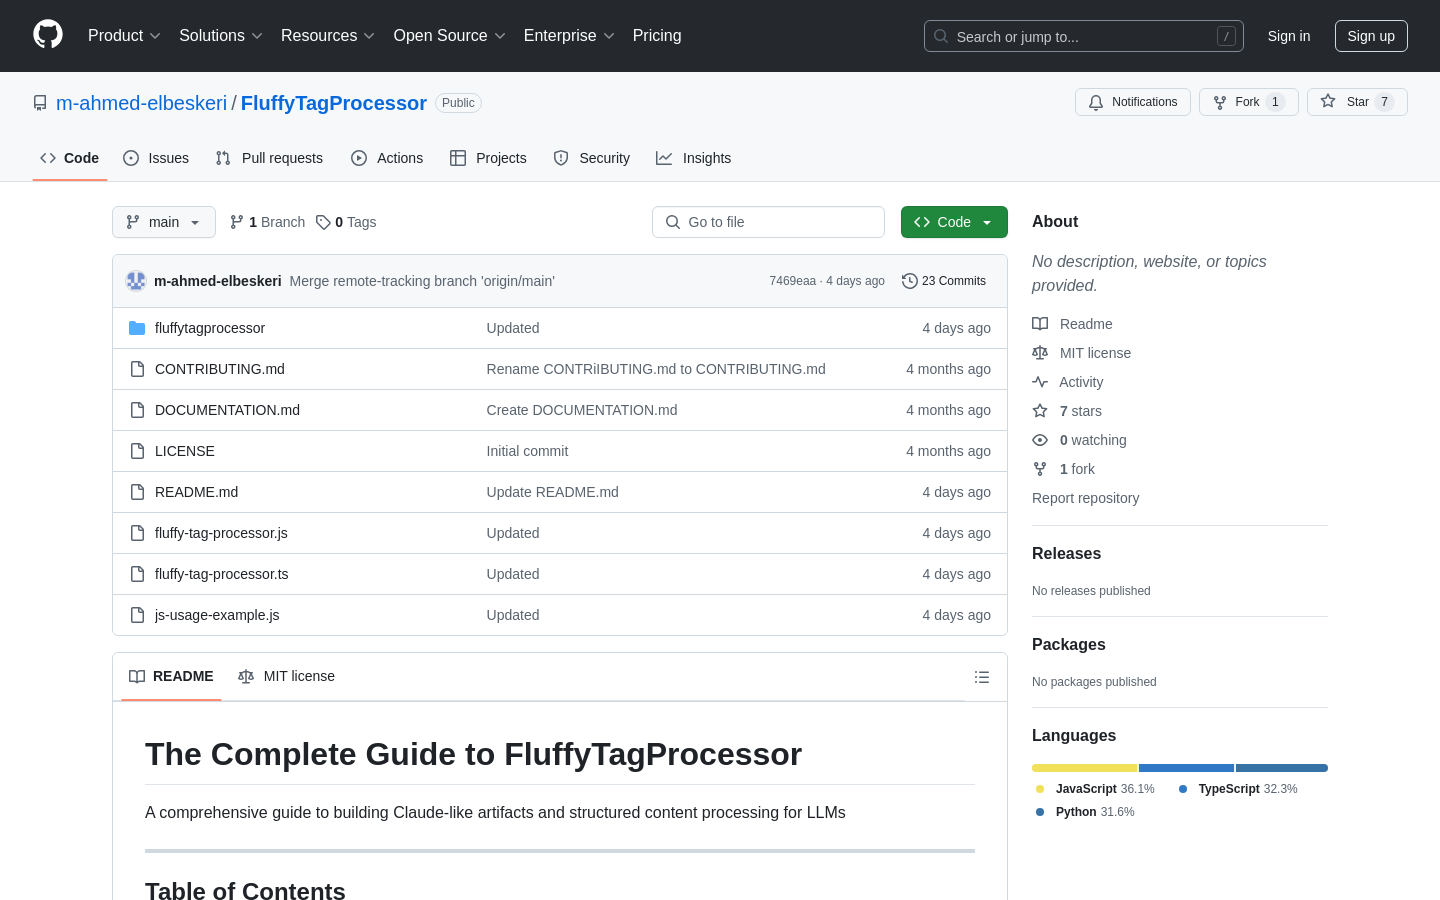
Task: Click the file icon next to CONTRIBUTING.md
Action: click(137, 369)
